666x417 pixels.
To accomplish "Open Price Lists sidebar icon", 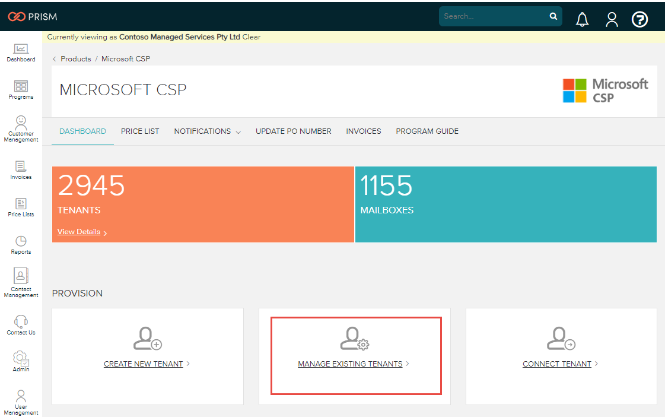I will [20, 206].
